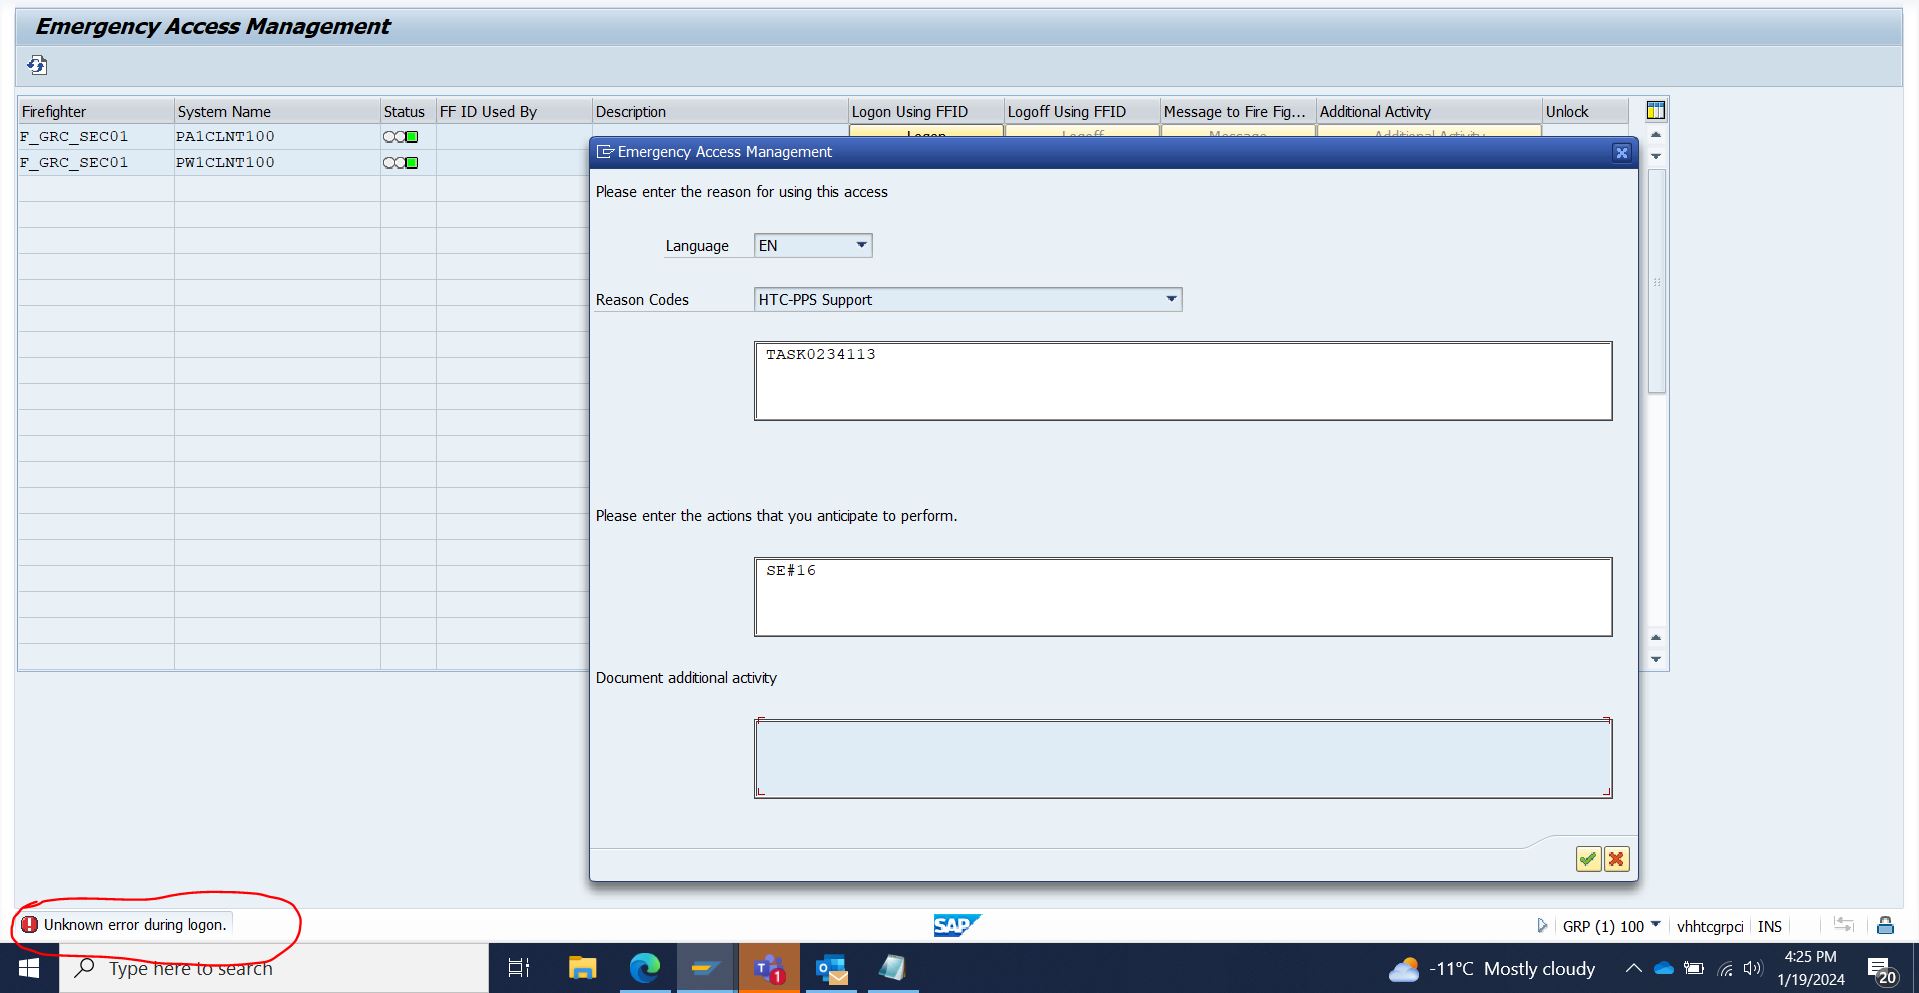
Task: Open Outlook from the taskbar
Action: 831,968
